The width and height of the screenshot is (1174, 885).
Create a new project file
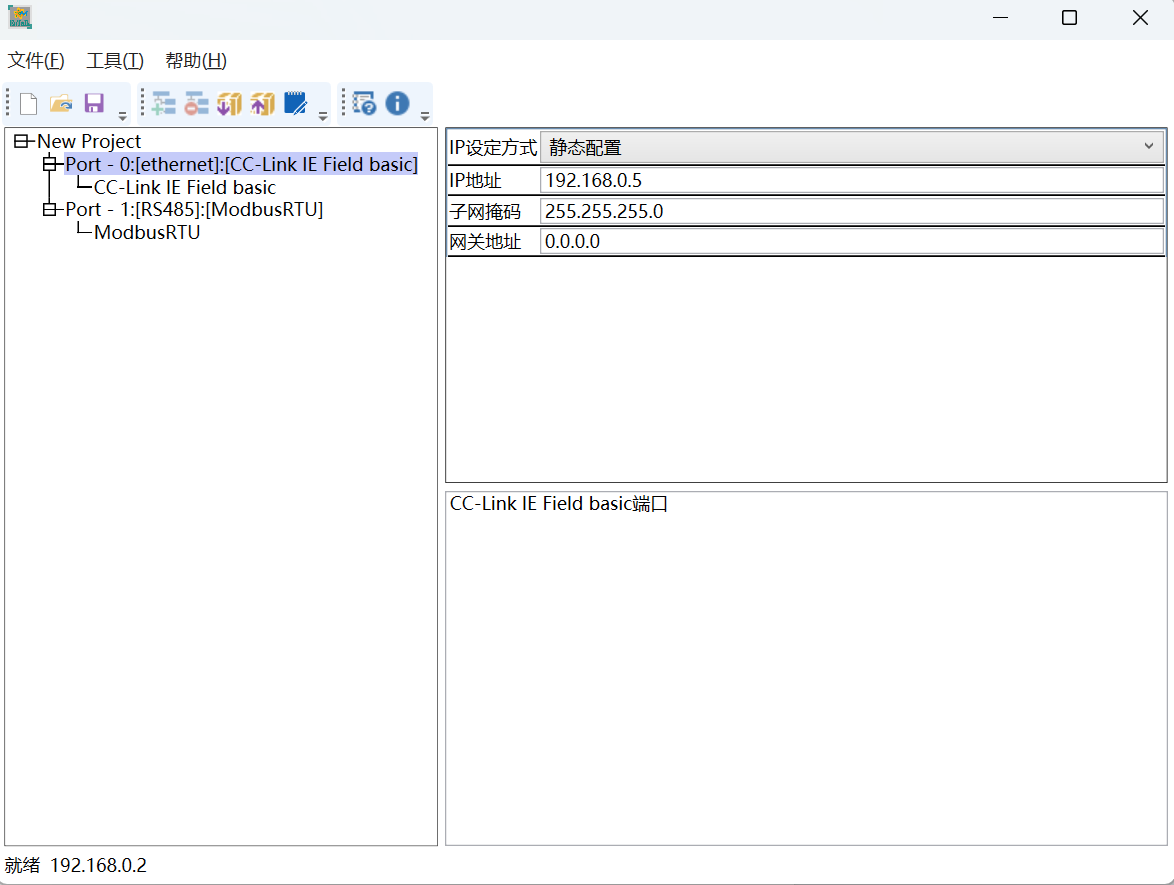tap(28, 103)
